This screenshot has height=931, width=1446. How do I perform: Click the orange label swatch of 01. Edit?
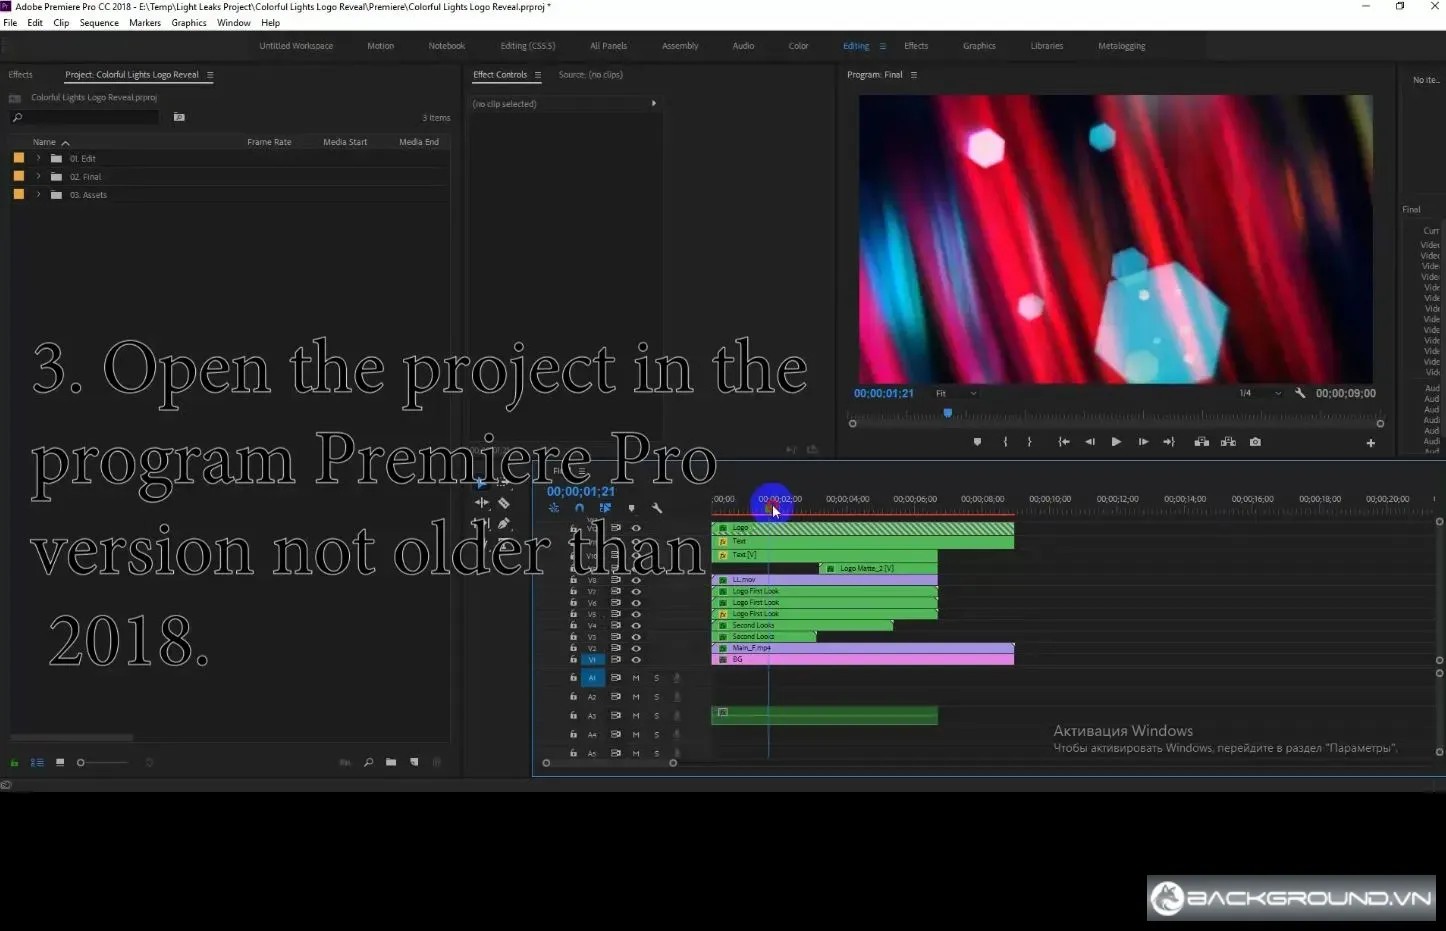click(18, 158)
